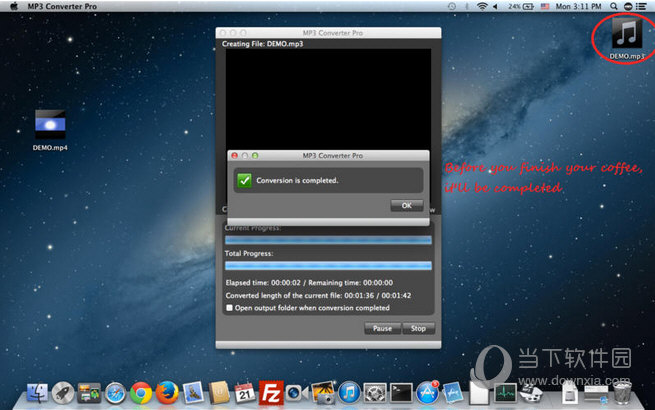655x410 pixels.
Task: Open Xcode blueprint icon in dock
Action: (453, 393)
